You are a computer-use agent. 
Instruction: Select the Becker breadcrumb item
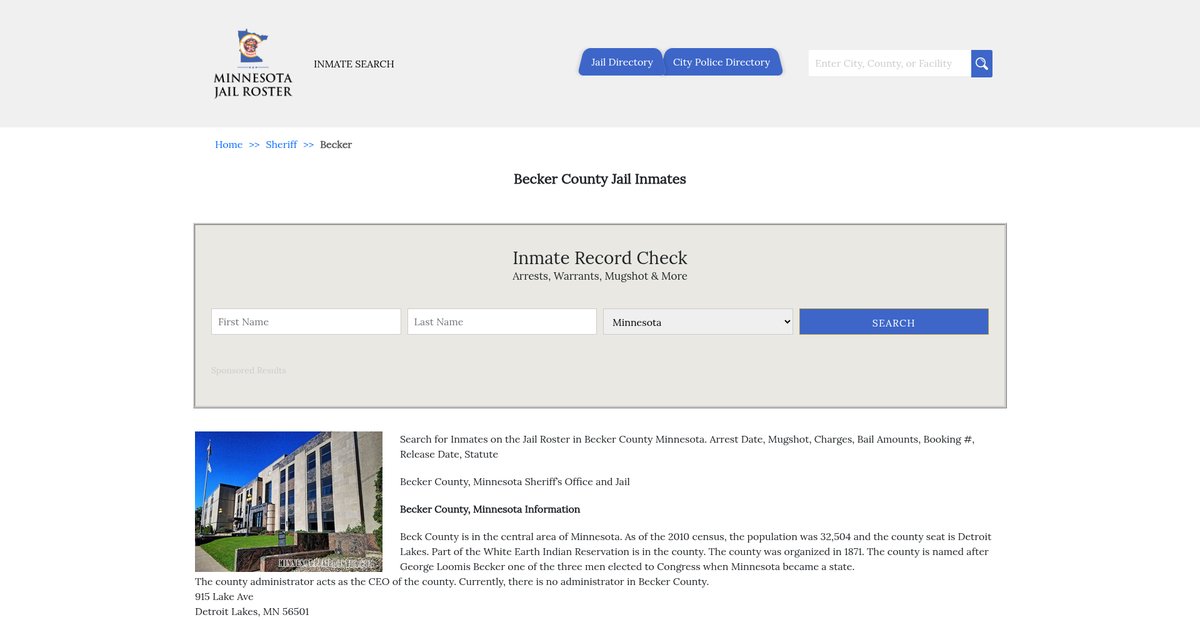(336, 145)
